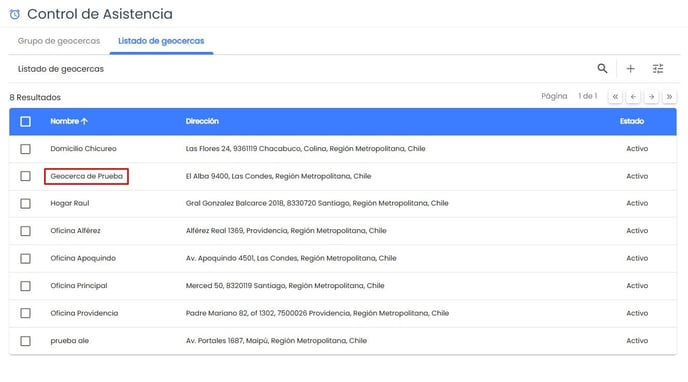Image resolution: width=688 pixels, height=382 pixels.
Task: Tick the Hogar Raul row checkbox
Action: 25,203
